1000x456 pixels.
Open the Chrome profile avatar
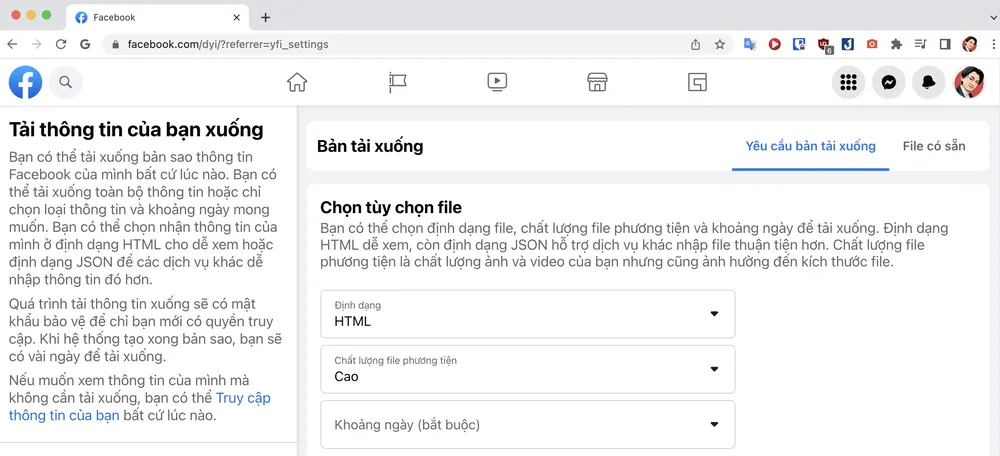click(x=969, y=44)
